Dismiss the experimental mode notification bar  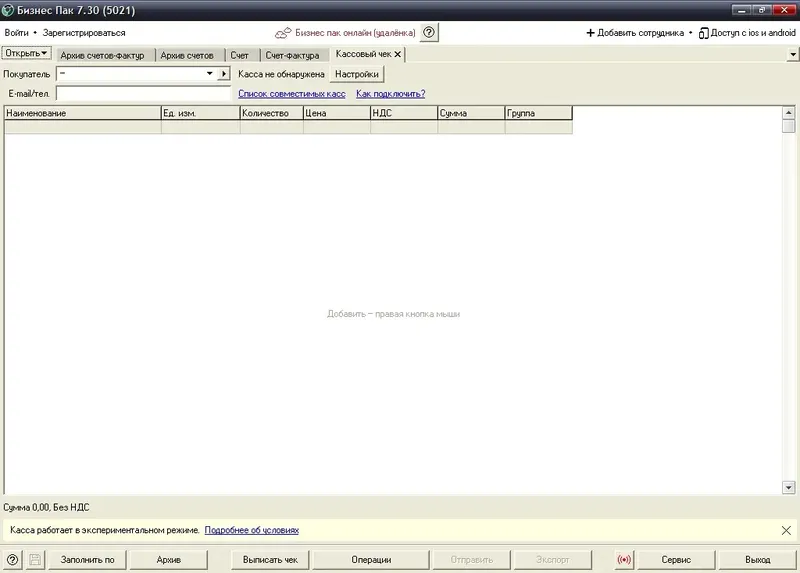click(786, 531)
